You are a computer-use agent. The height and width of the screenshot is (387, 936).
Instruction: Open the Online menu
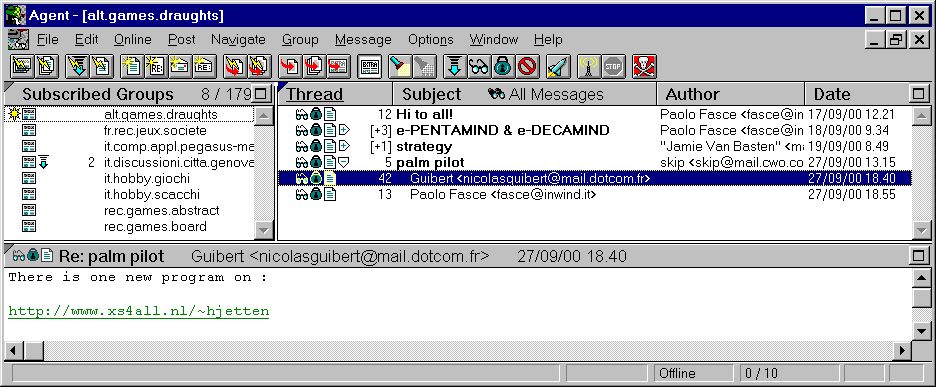133,39
